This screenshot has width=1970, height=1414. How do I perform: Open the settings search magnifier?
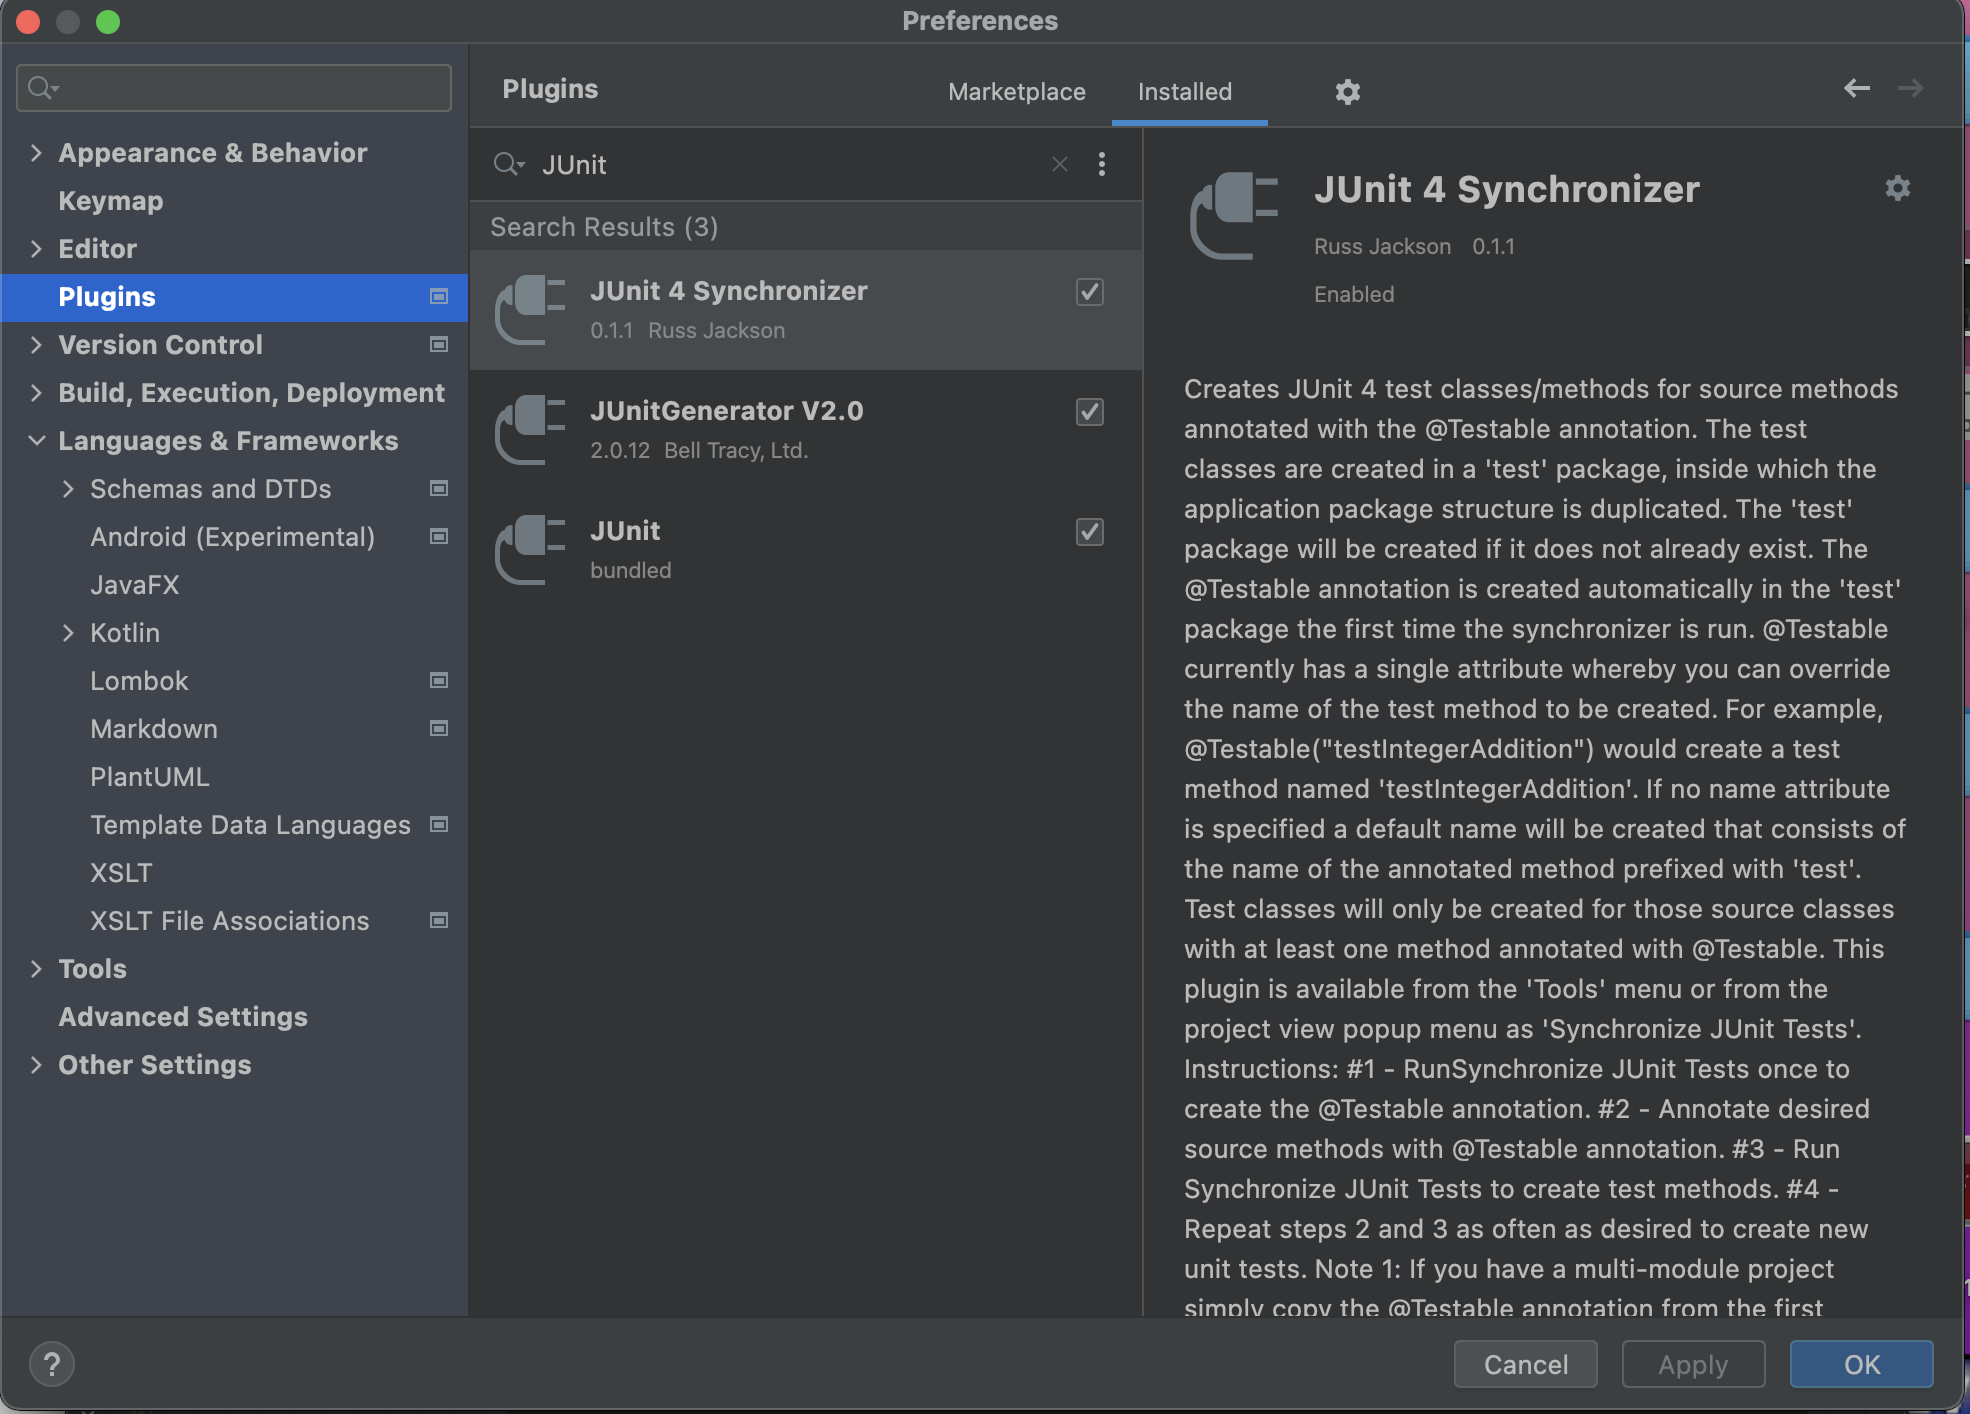(41, 87)
